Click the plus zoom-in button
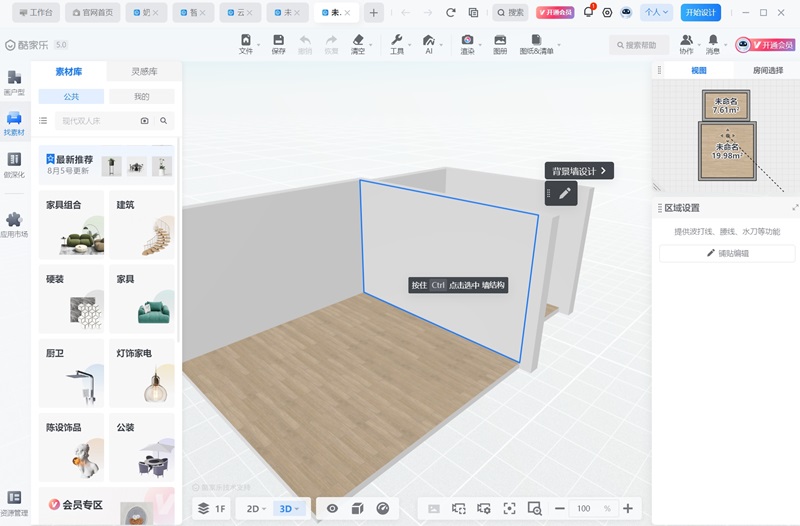The image size is (800, 526). point(628,508)
